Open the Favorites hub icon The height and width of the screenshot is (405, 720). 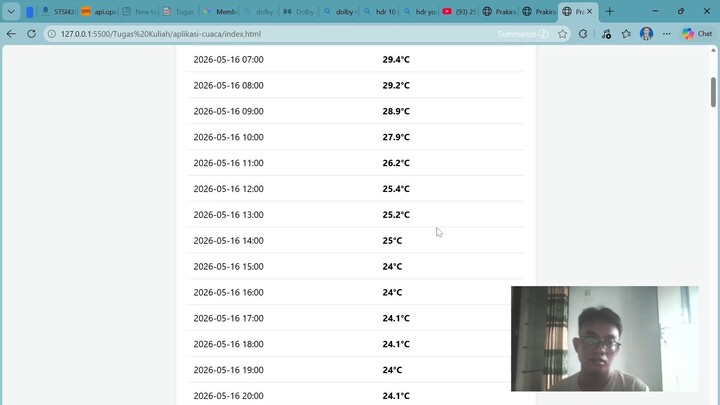click(626, 34)
